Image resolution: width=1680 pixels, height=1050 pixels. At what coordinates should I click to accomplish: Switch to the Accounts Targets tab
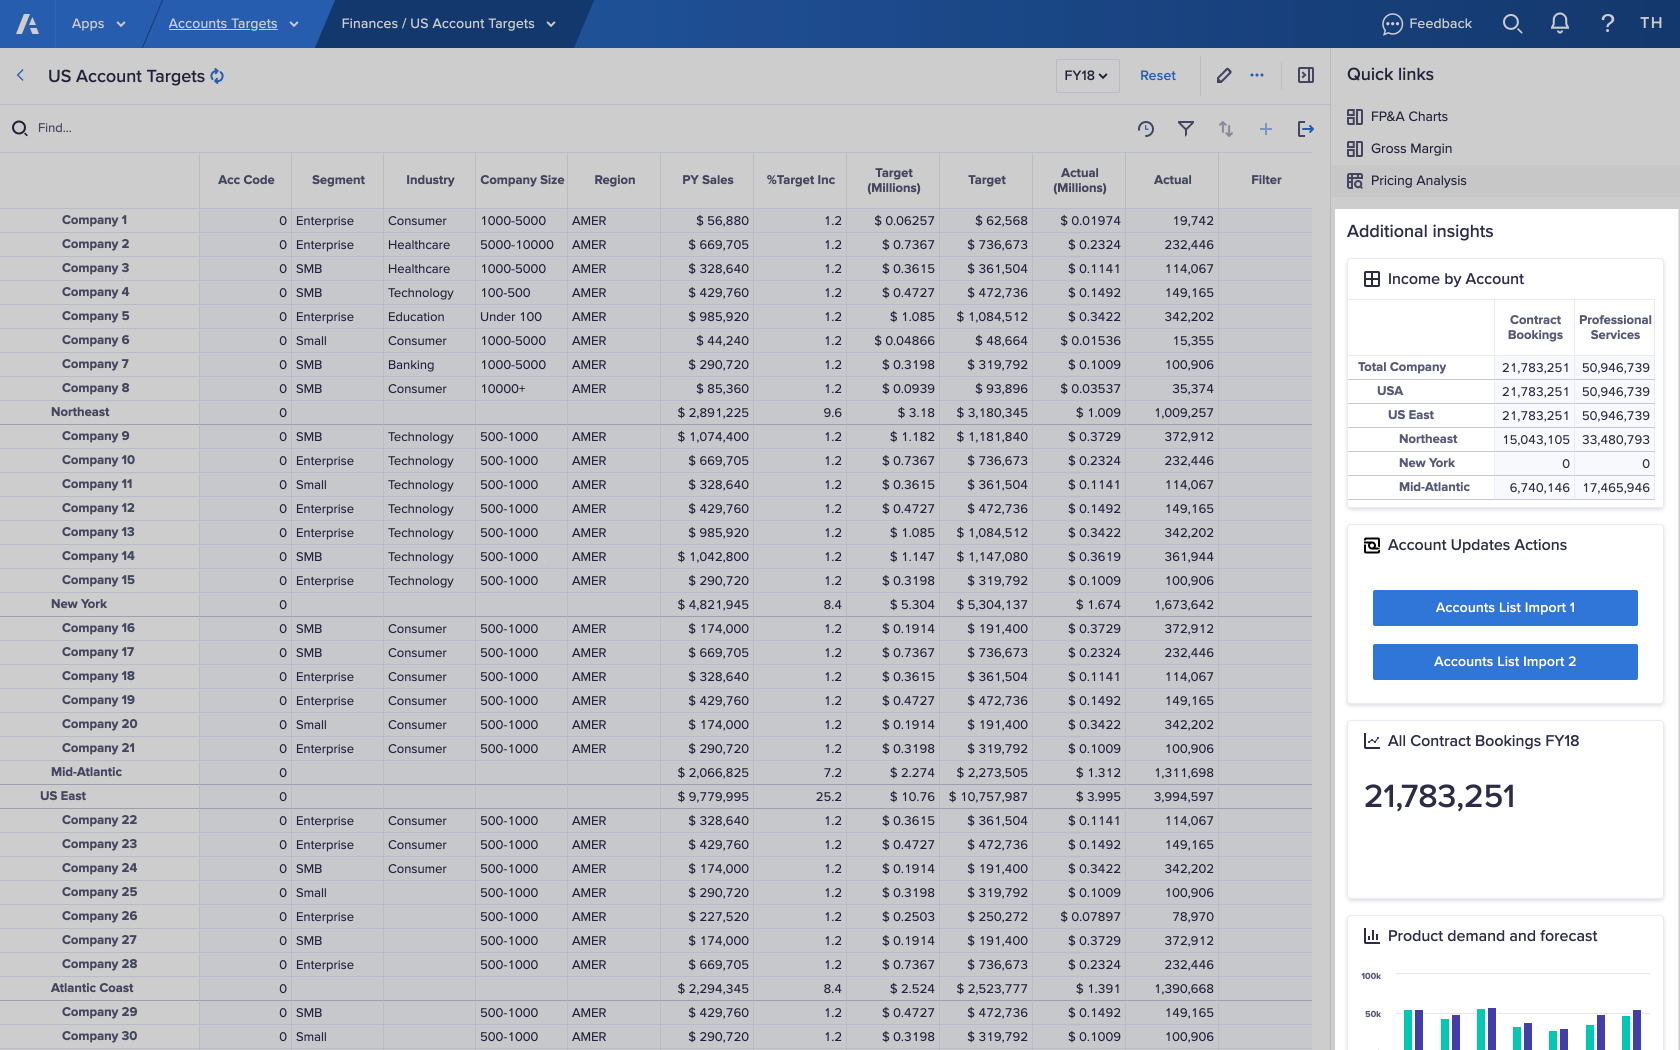pyautogui.click(x=224, y=23)
